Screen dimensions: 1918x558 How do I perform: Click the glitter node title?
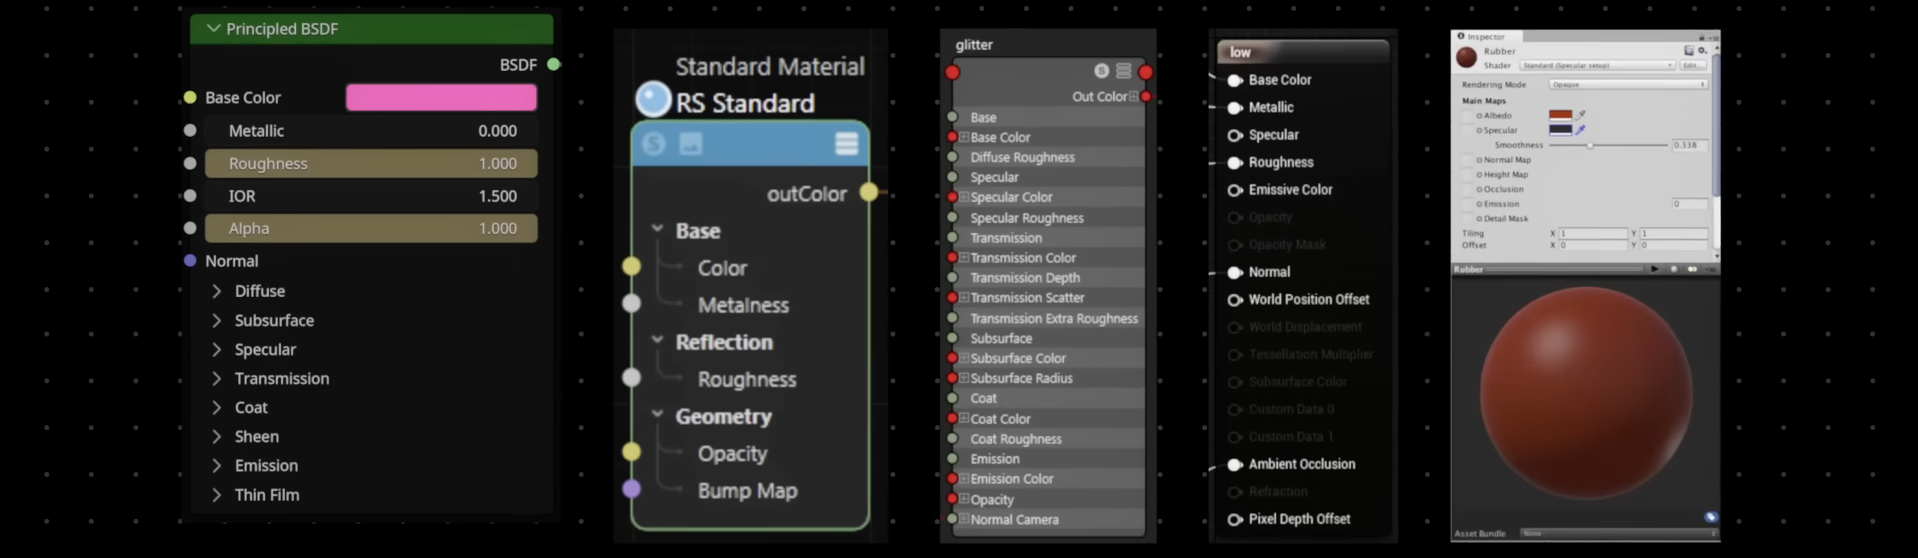click(974, 45)
